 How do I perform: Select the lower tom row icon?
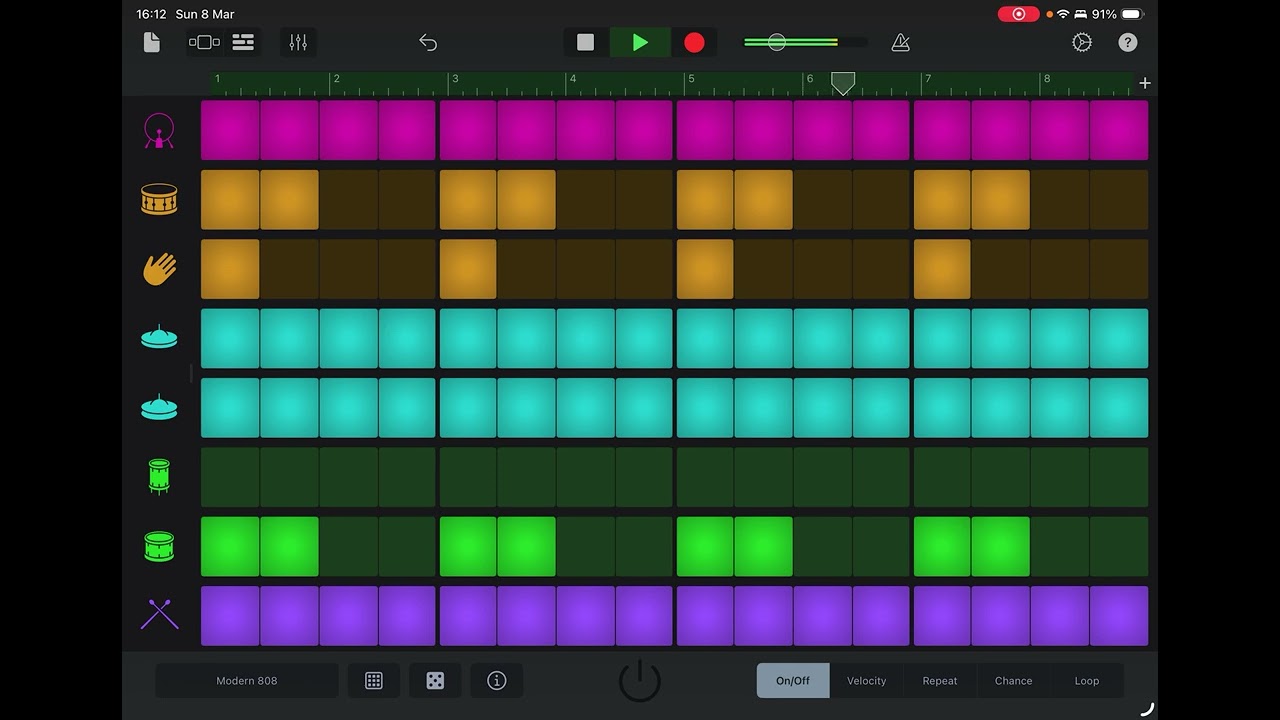click(x=159, y=546)
